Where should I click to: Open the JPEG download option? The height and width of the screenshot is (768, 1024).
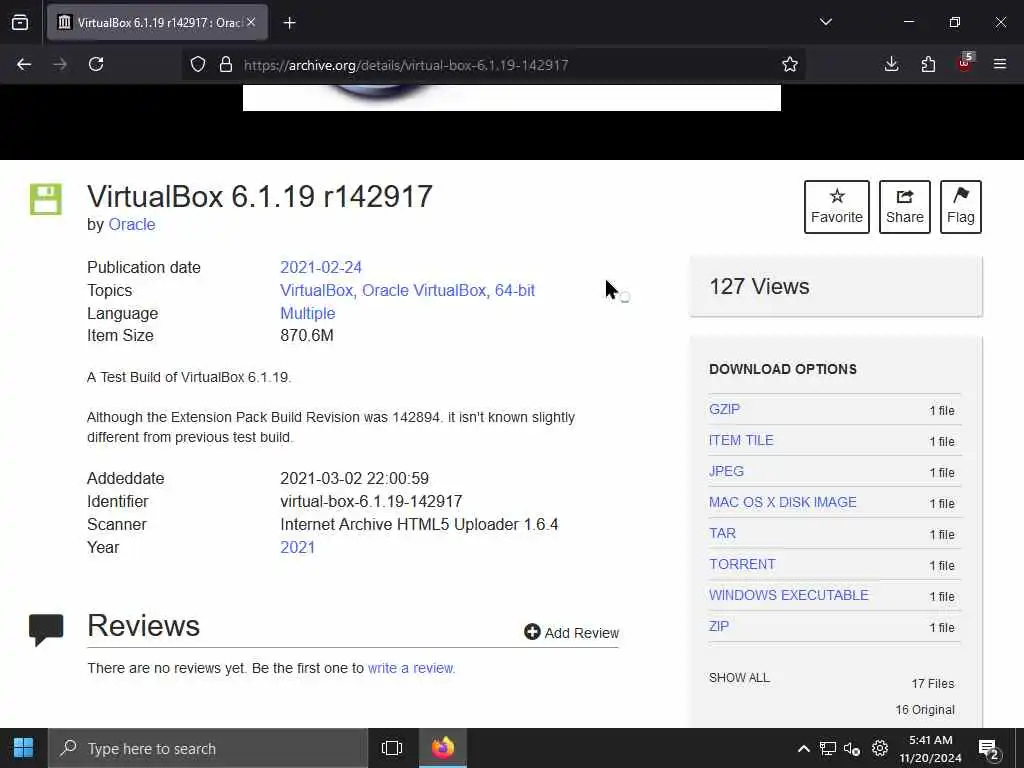click(726, 472)
